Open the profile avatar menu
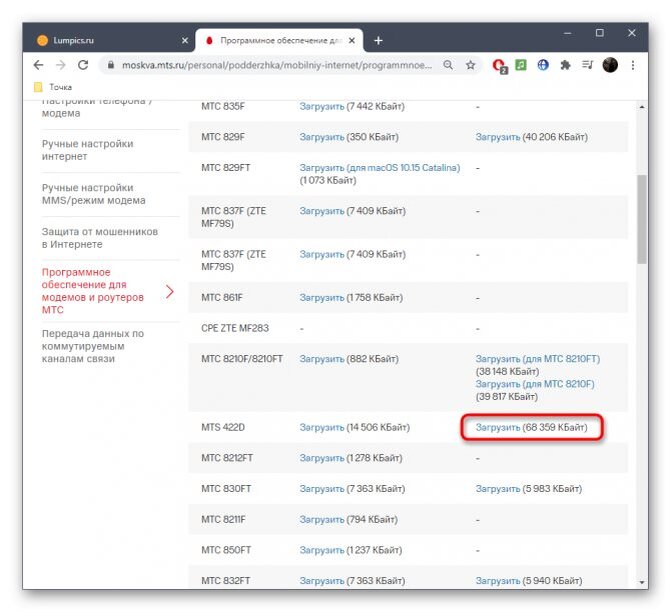This screenshot has height=612, width=671. click(x=610, y=65)
